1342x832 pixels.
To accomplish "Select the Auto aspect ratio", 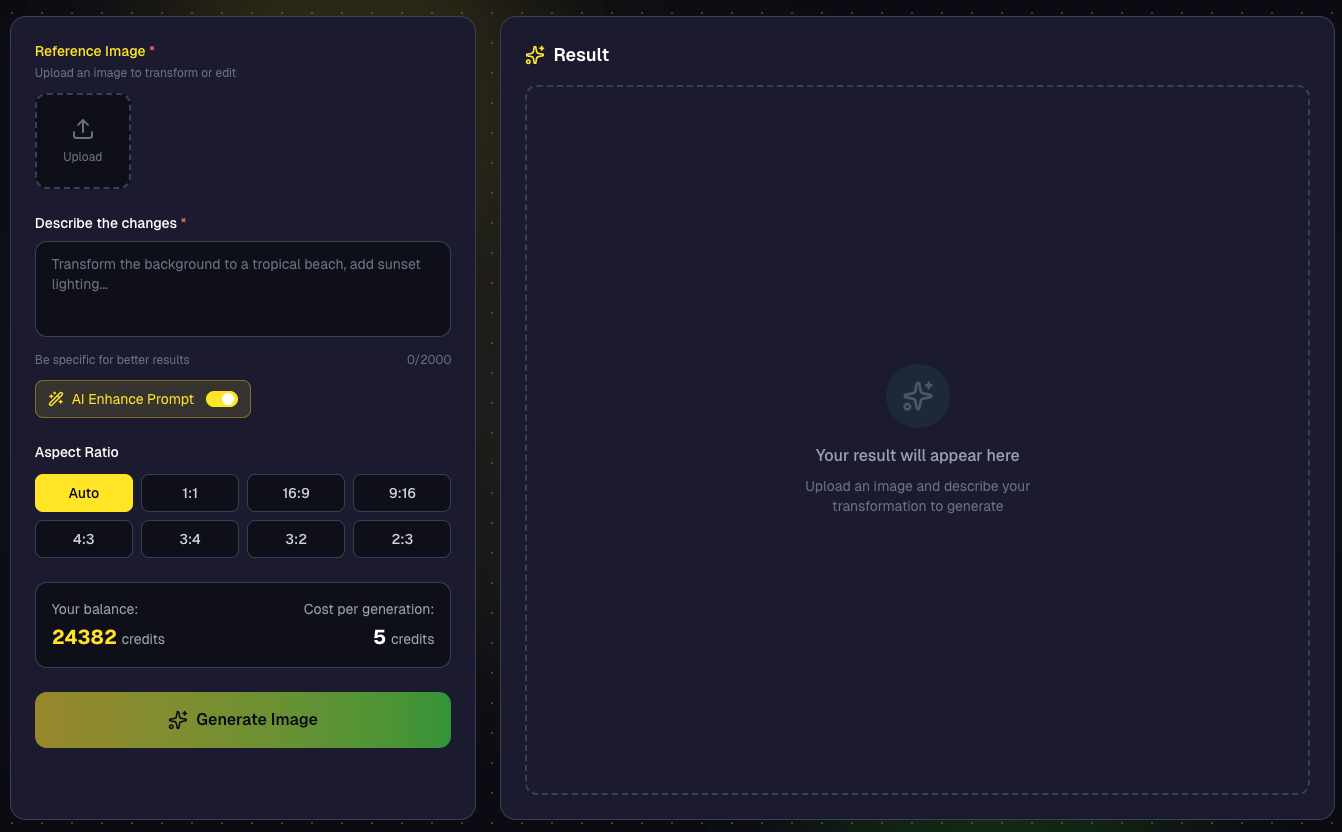I will tap(83, 492).
